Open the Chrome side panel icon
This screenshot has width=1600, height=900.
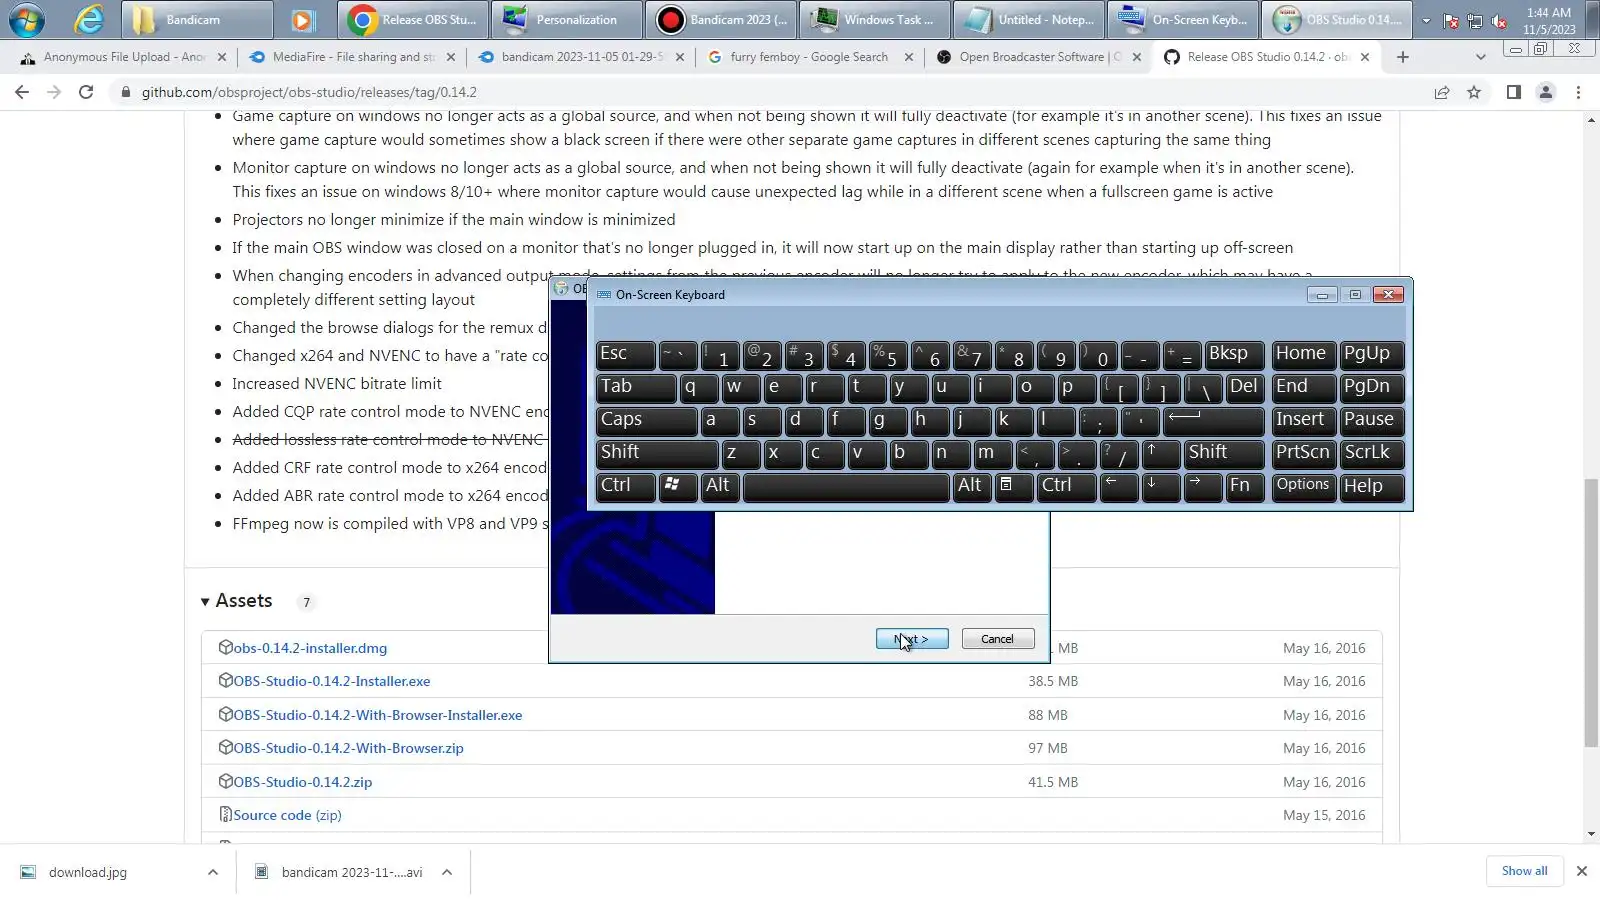tap(1514, 92)
